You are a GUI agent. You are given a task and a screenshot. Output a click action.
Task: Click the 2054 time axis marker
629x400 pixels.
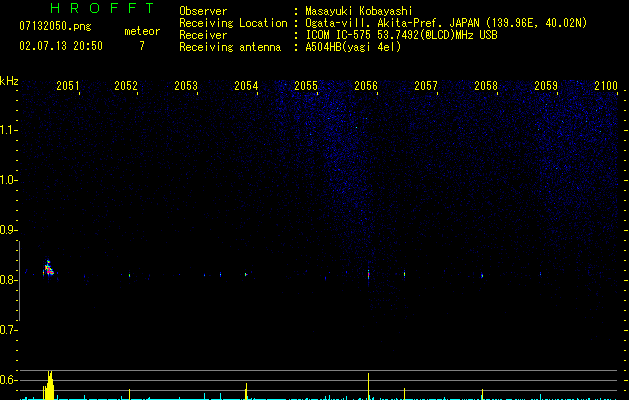coord(246,86)
